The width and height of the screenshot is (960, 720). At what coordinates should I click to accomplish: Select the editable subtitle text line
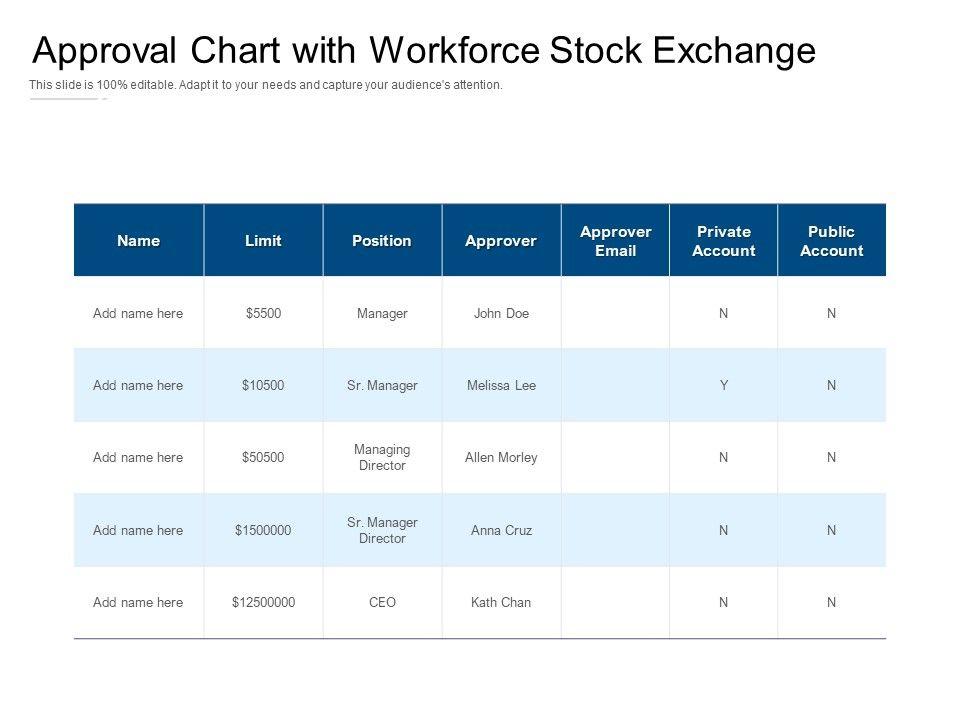266,86
